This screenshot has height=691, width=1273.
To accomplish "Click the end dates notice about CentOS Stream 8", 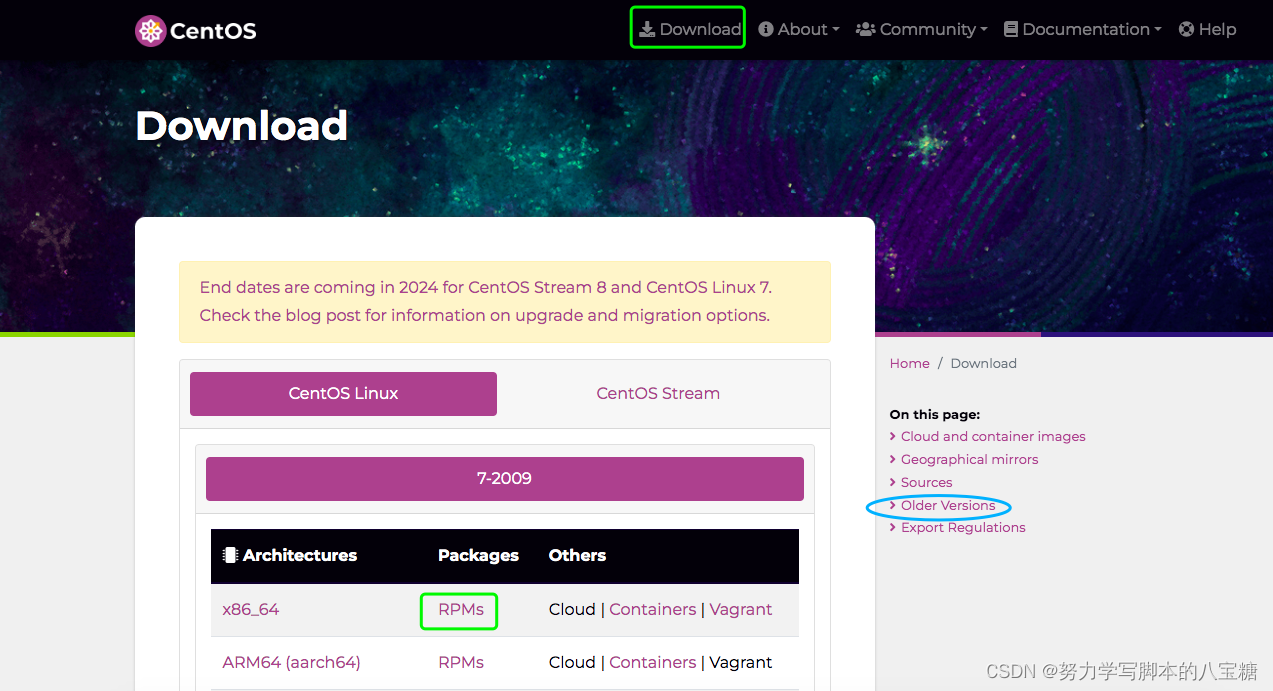I will coord(486,287).
